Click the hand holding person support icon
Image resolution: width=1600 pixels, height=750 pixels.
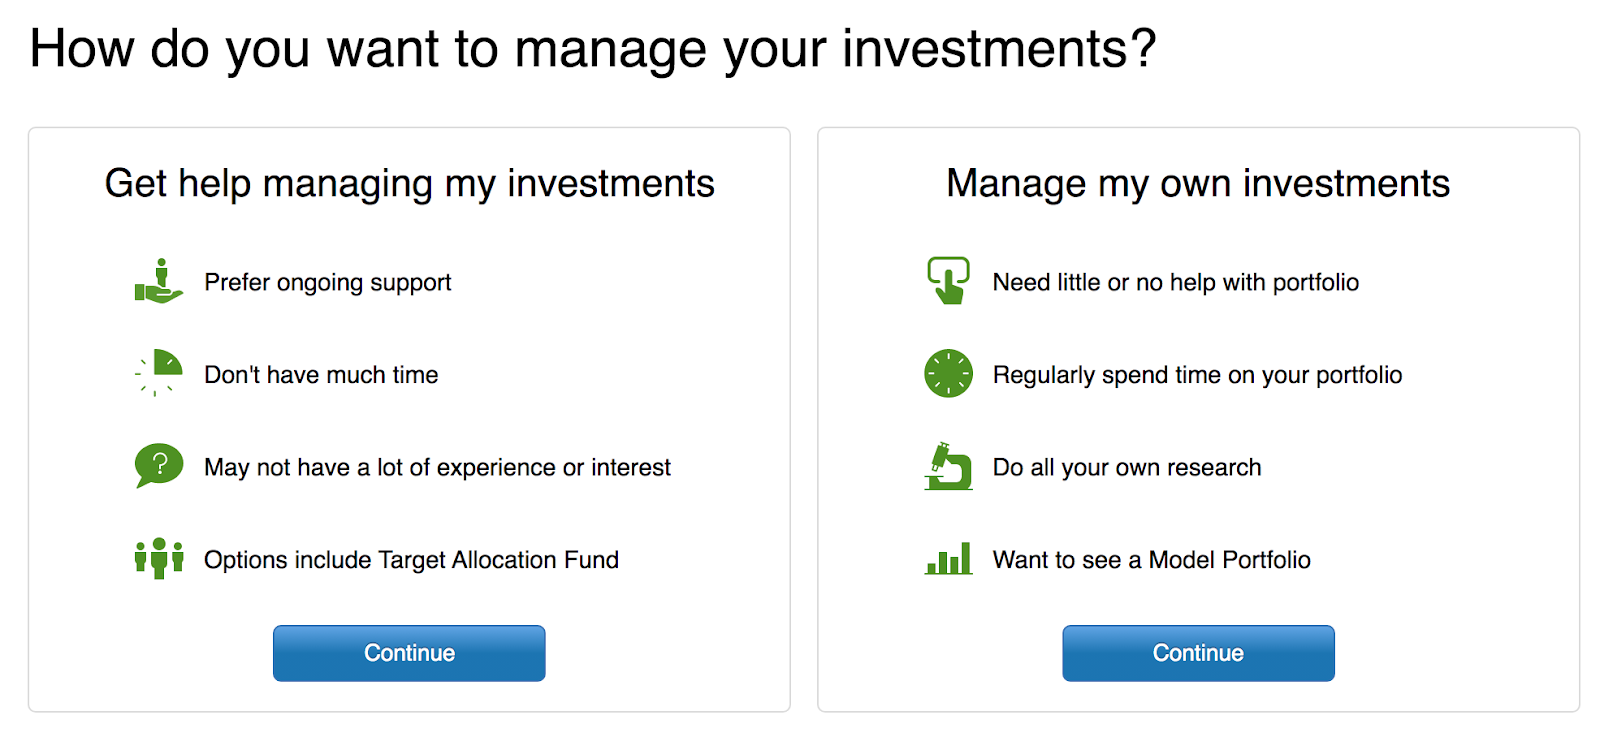[159, 282]
